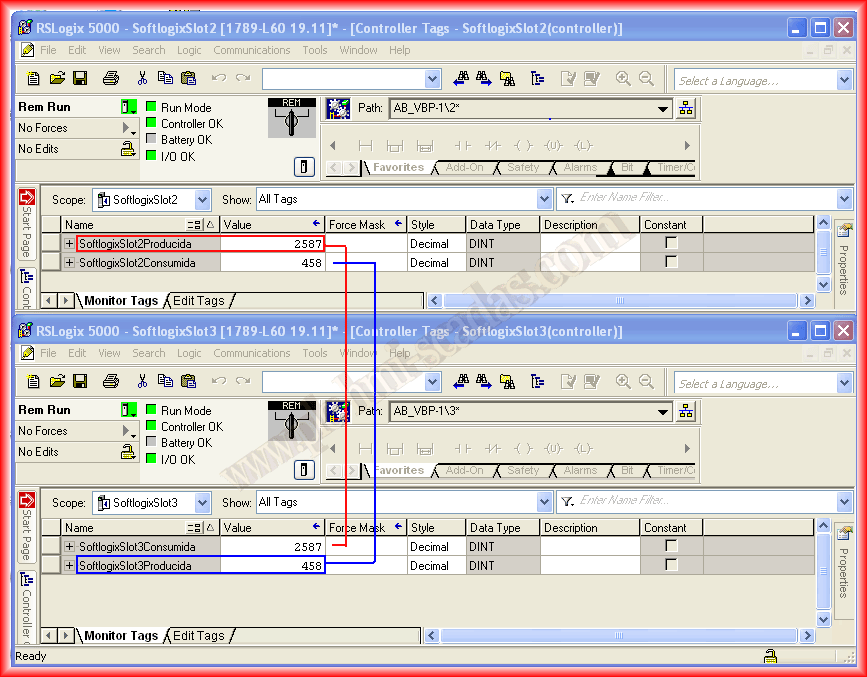Click New file icon in SoftlogixSlot2 toolbar
Screen dimensions: 867x677
34,78
